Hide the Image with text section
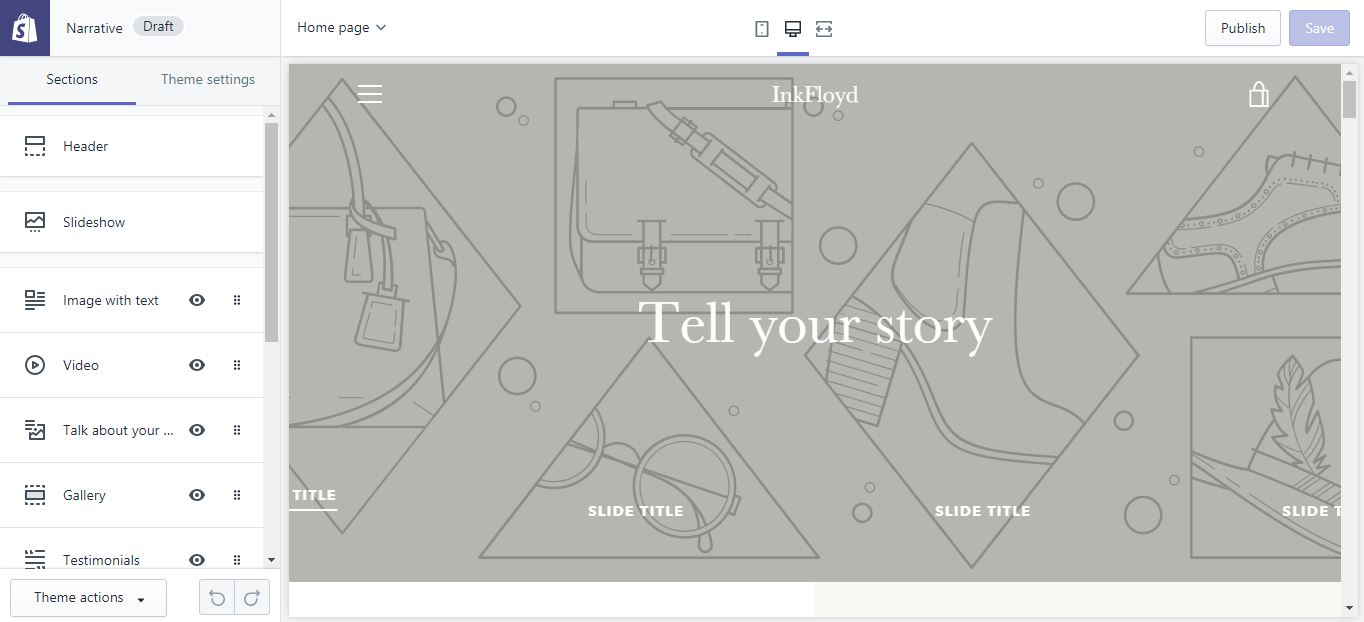 197,300
